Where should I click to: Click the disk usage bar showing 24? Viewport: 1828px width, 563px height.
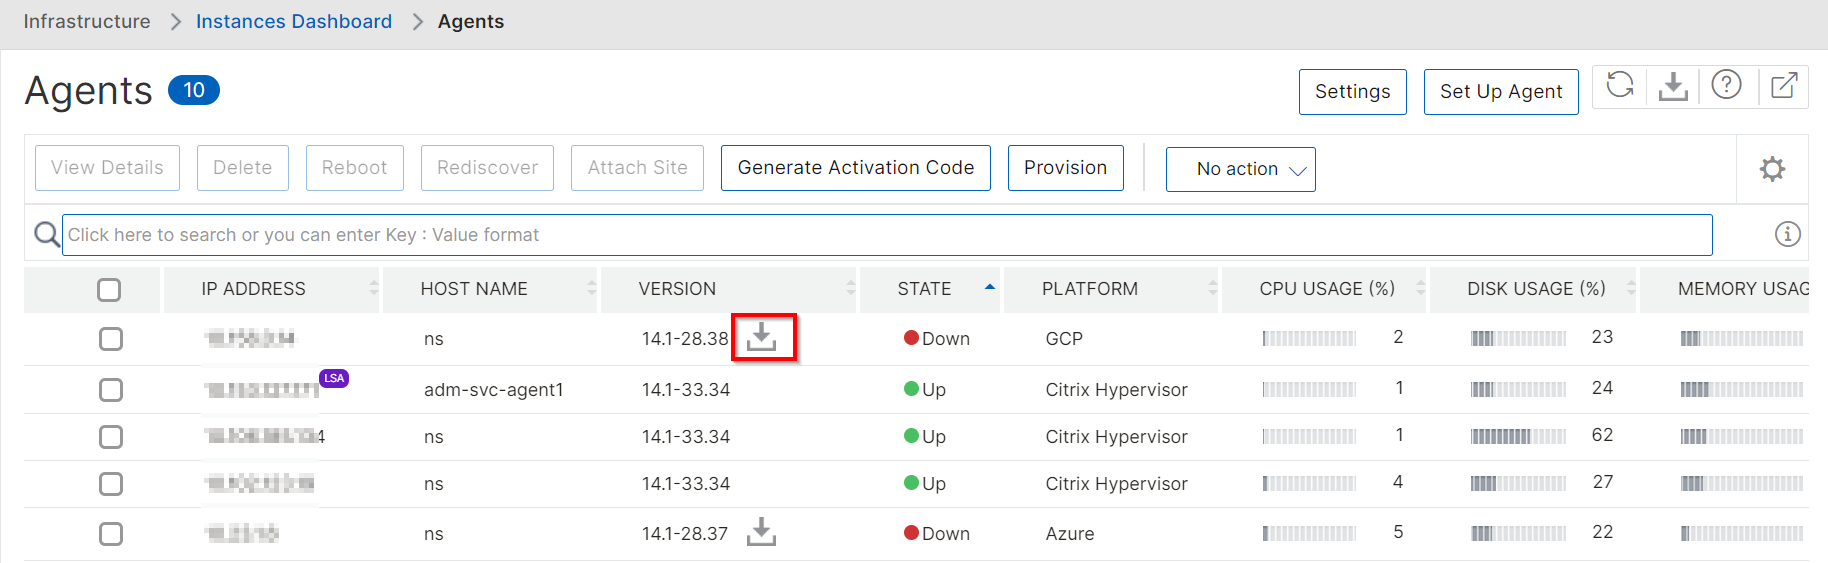(x=1518, y=389)
